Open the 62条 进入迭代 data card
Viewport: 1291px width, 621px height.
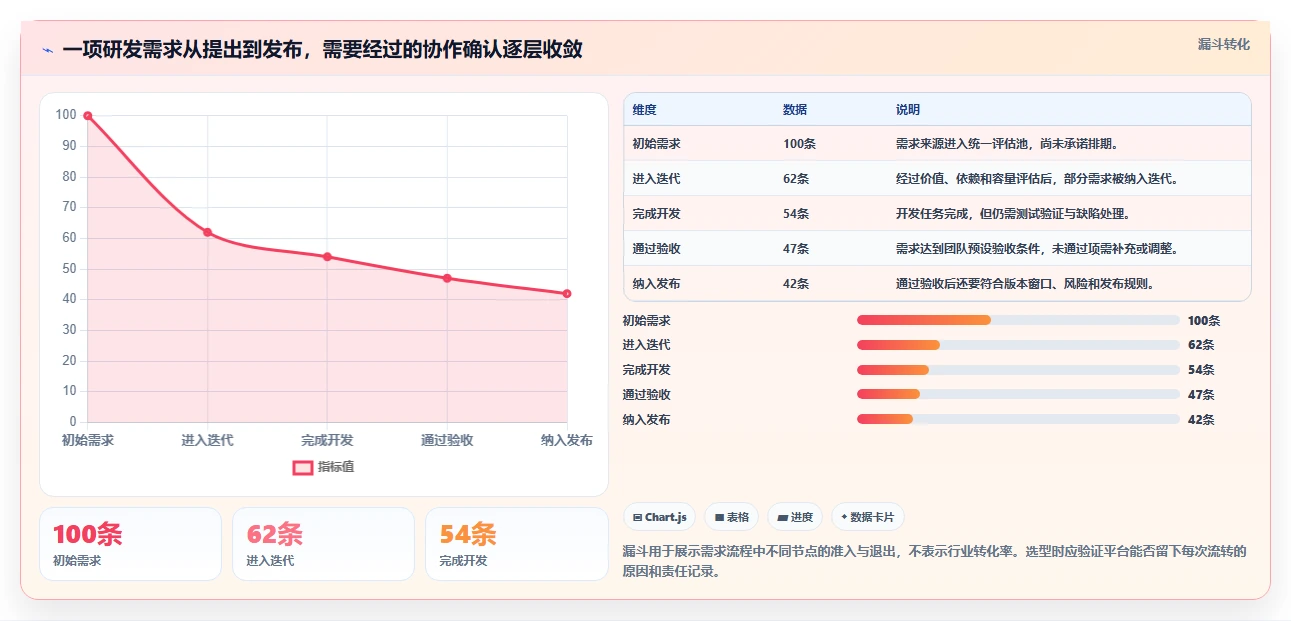(x=323, y=544)
